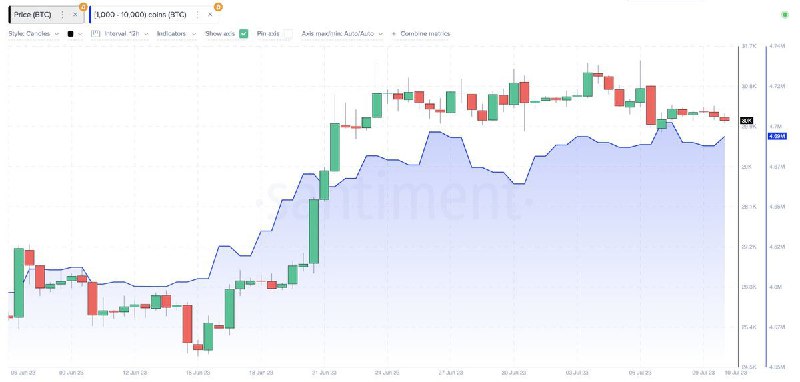The height and width of the screenshot is (382, 800).
Task: Remove the 1,000 - 10,000 coins metric
Action: point(210,15)
